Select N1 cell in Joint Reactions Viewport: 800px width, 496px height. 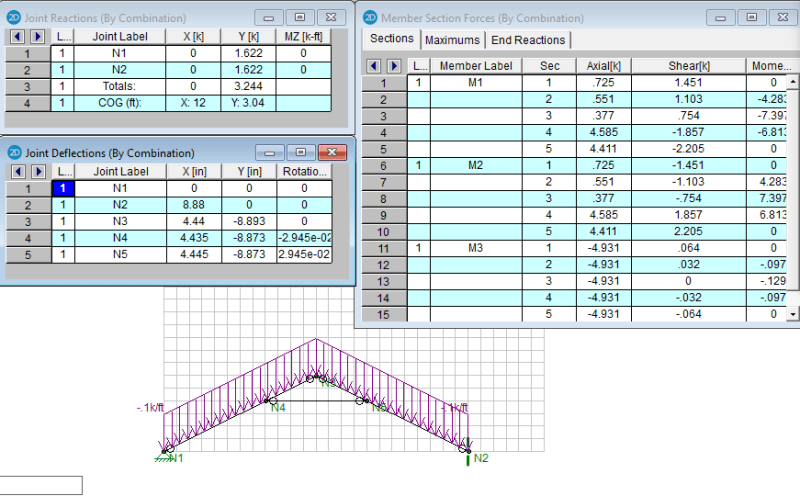click(x=119, y=53)
